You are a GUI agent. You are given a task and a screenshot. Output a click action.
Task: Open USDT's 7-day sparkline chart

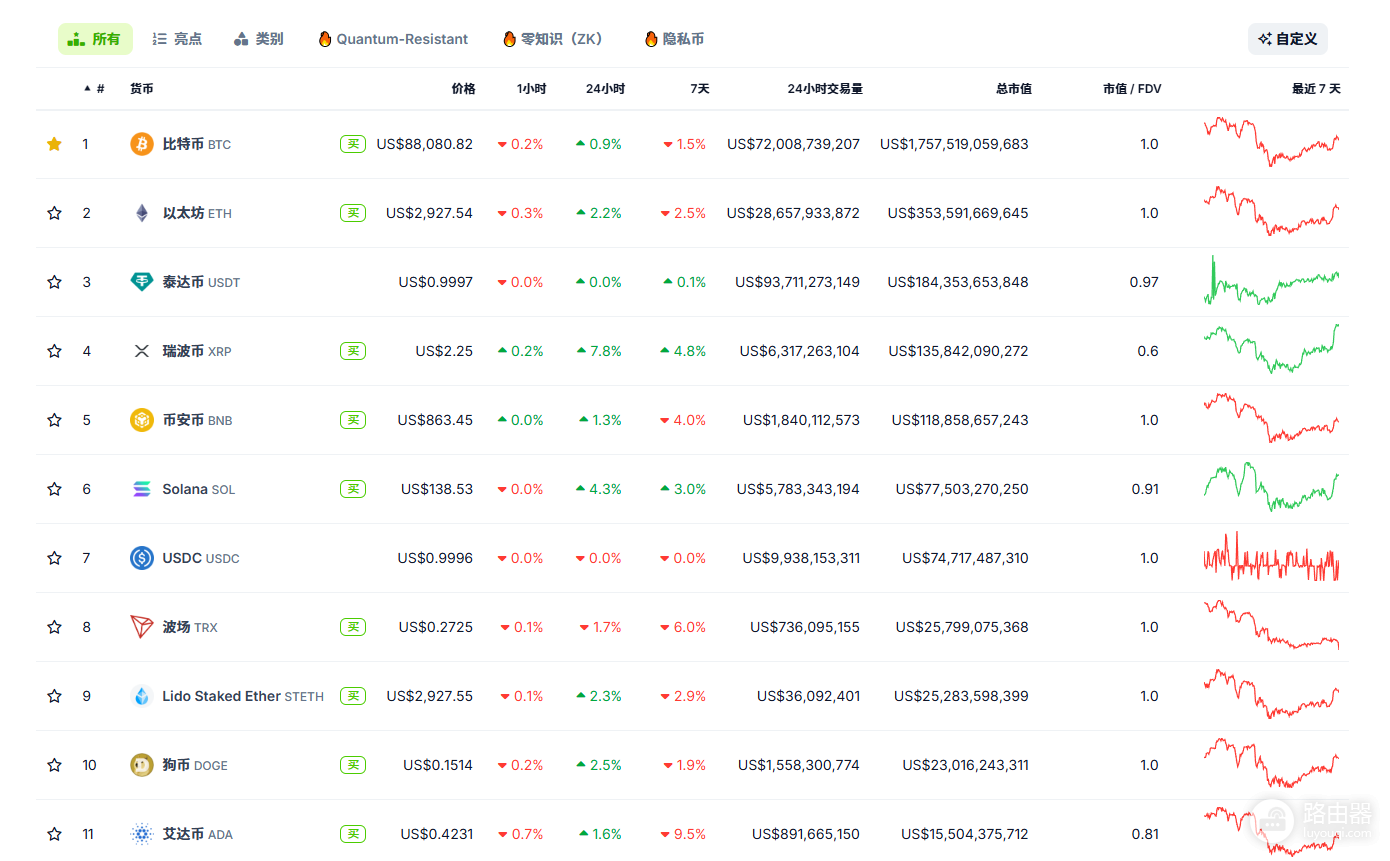click(x=1272, y=280)
